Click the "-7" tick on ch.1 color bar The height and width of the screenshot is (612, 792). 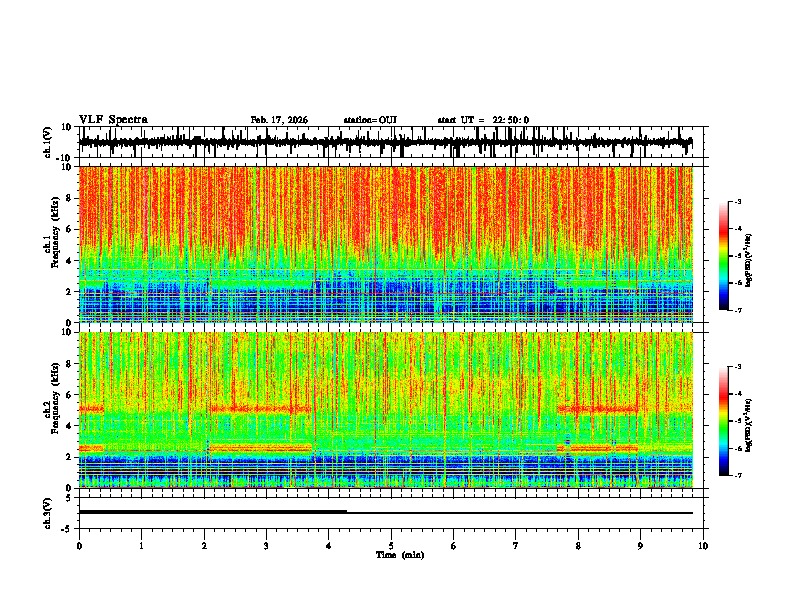click(737, 310)
